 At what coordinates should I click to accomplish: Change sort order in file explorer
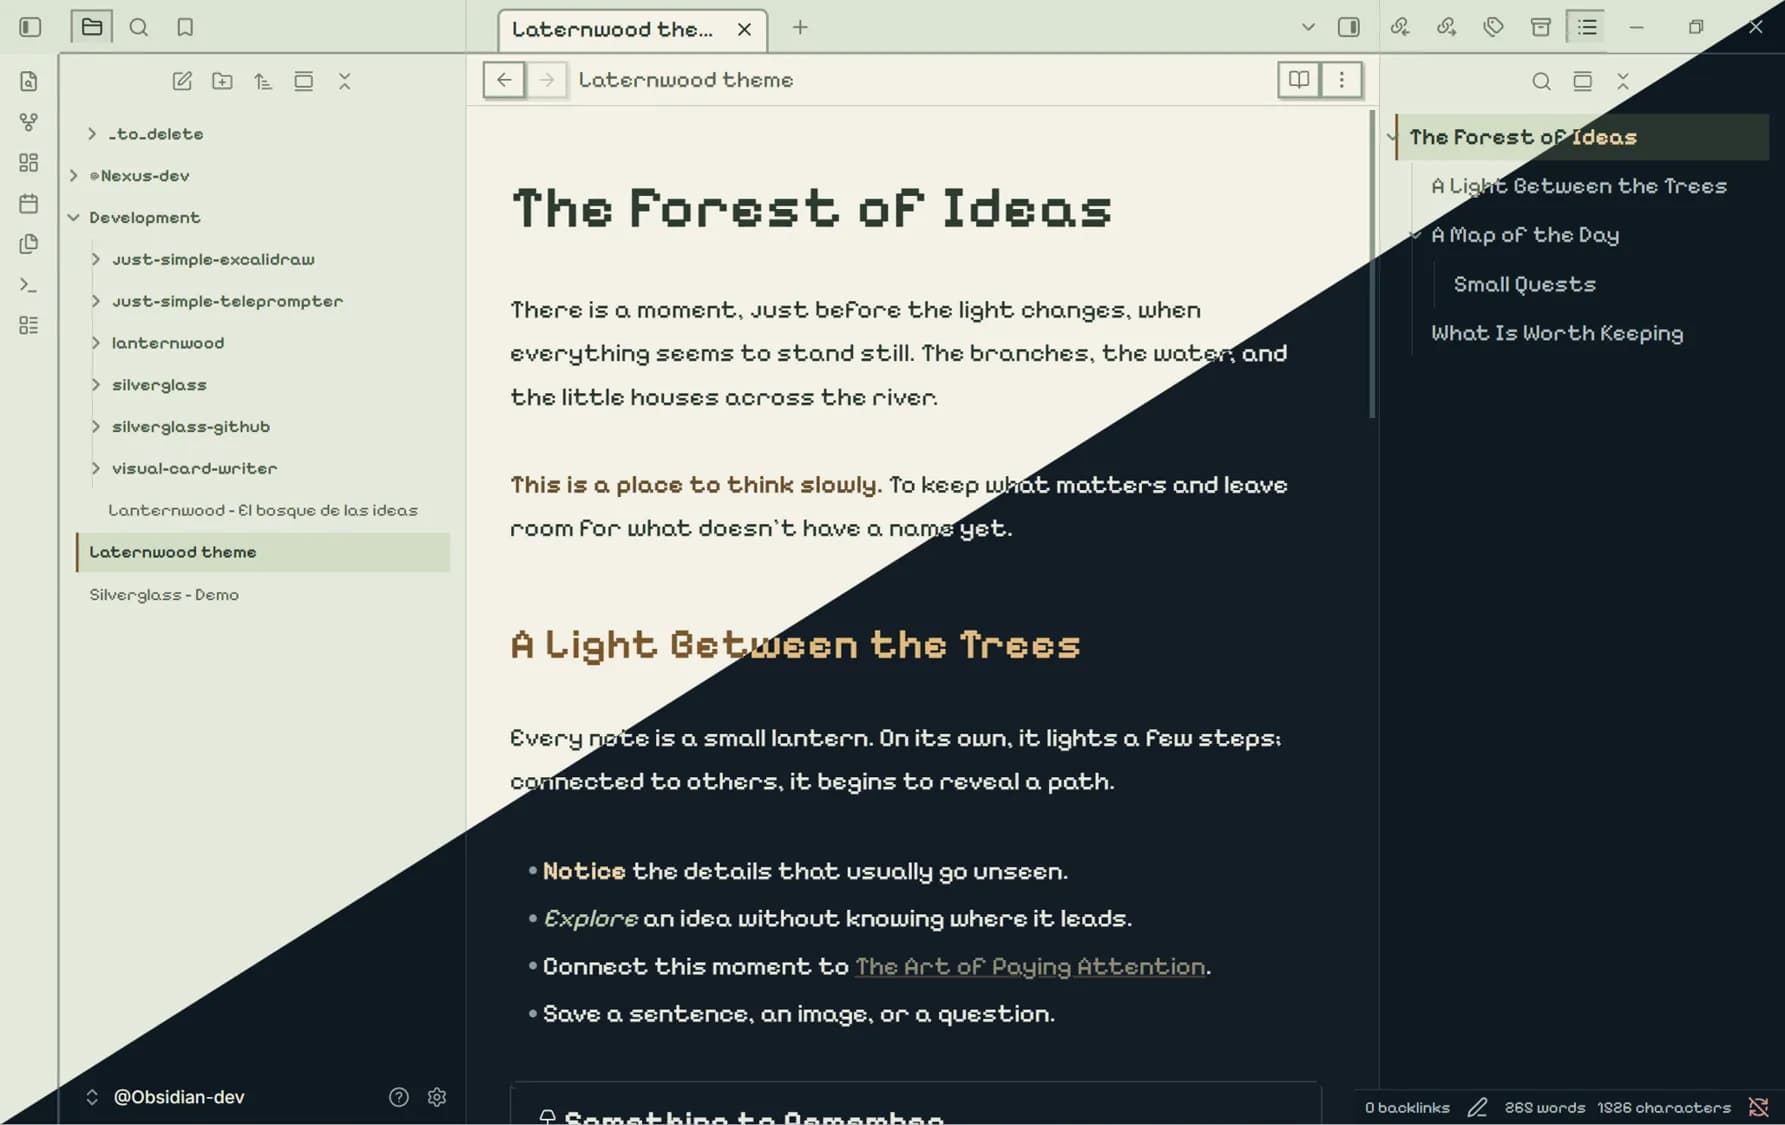coord(263,81)
